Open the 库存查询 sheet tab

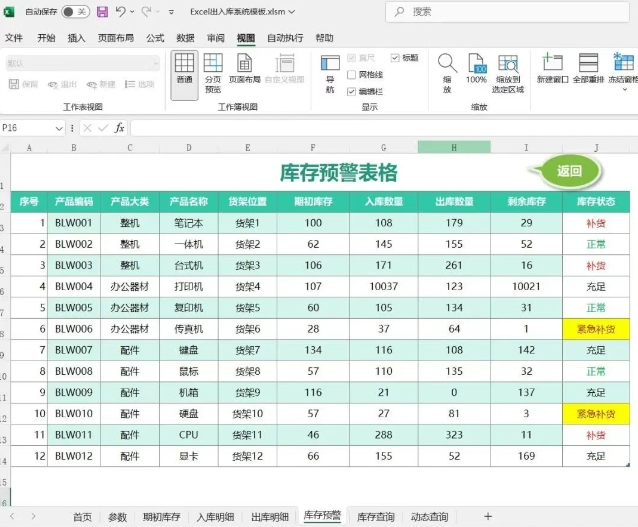click(376, 517)
